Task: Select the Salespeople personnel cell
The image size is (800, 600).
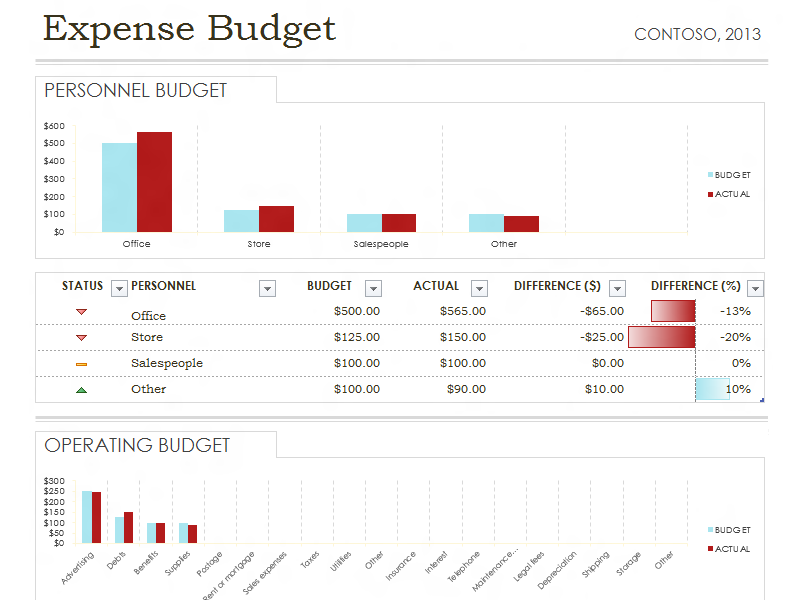Action: pos(167,363)
